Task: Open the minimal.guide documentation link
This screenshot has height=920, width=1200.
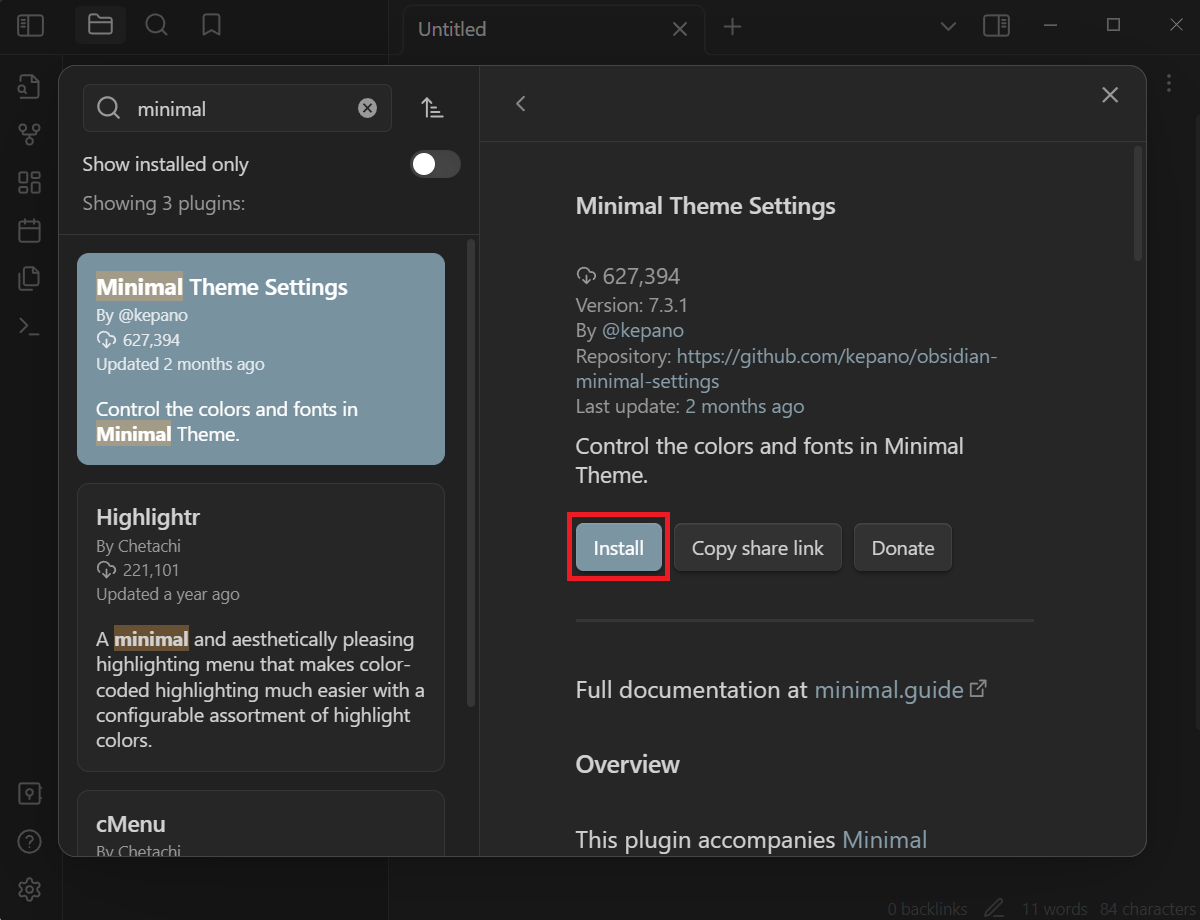Action: tap(901, 690)
